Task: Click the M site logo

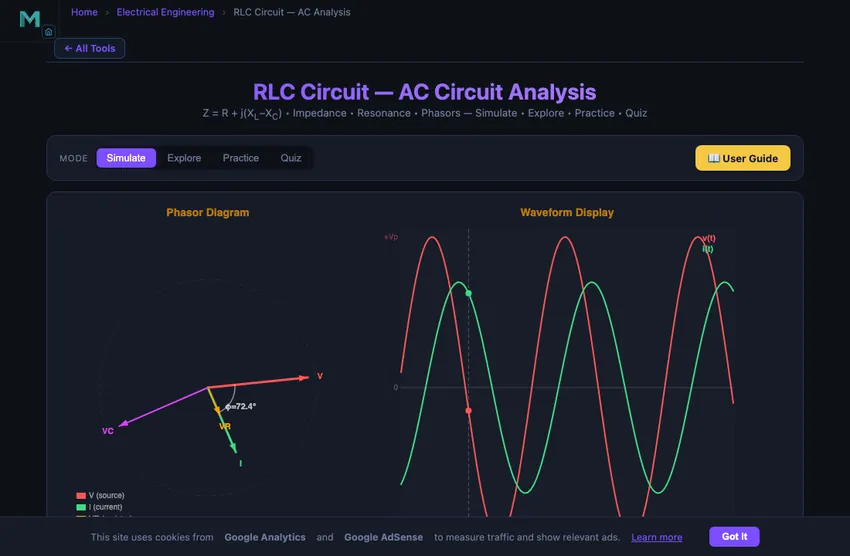Action: (29, 19)
